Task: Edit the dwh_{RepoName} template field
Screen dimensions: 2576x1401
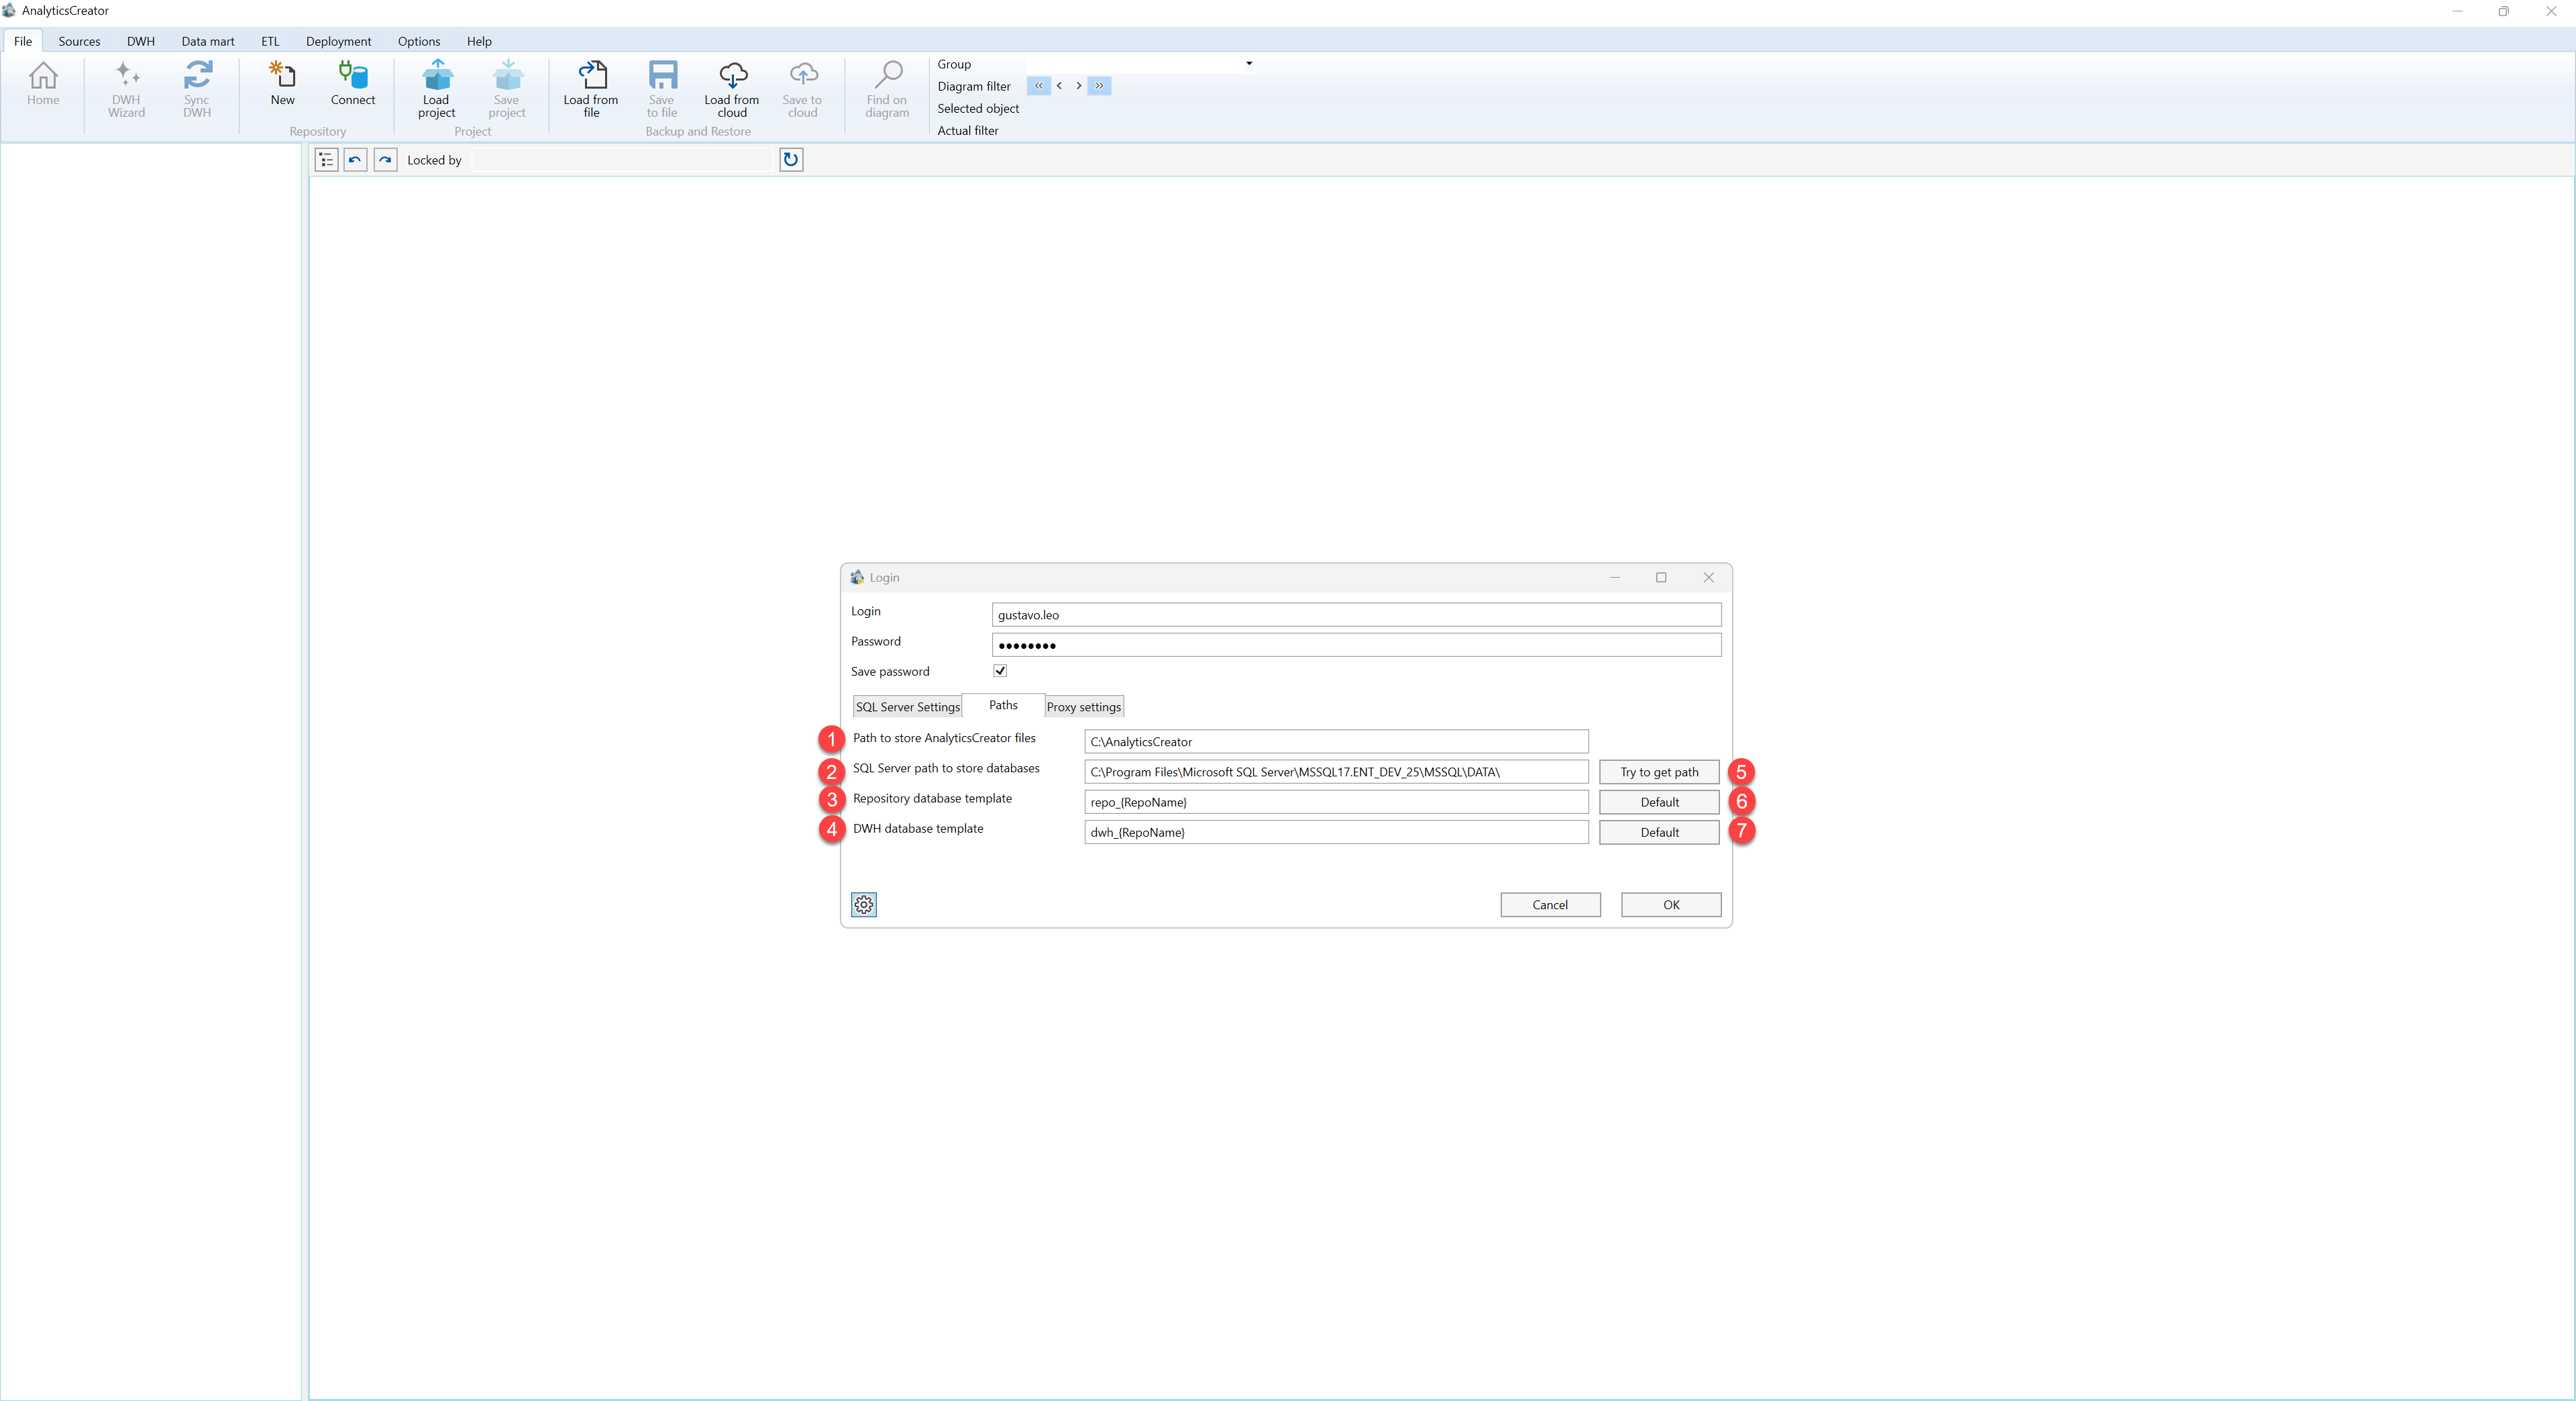Action: click(1336, 832)
